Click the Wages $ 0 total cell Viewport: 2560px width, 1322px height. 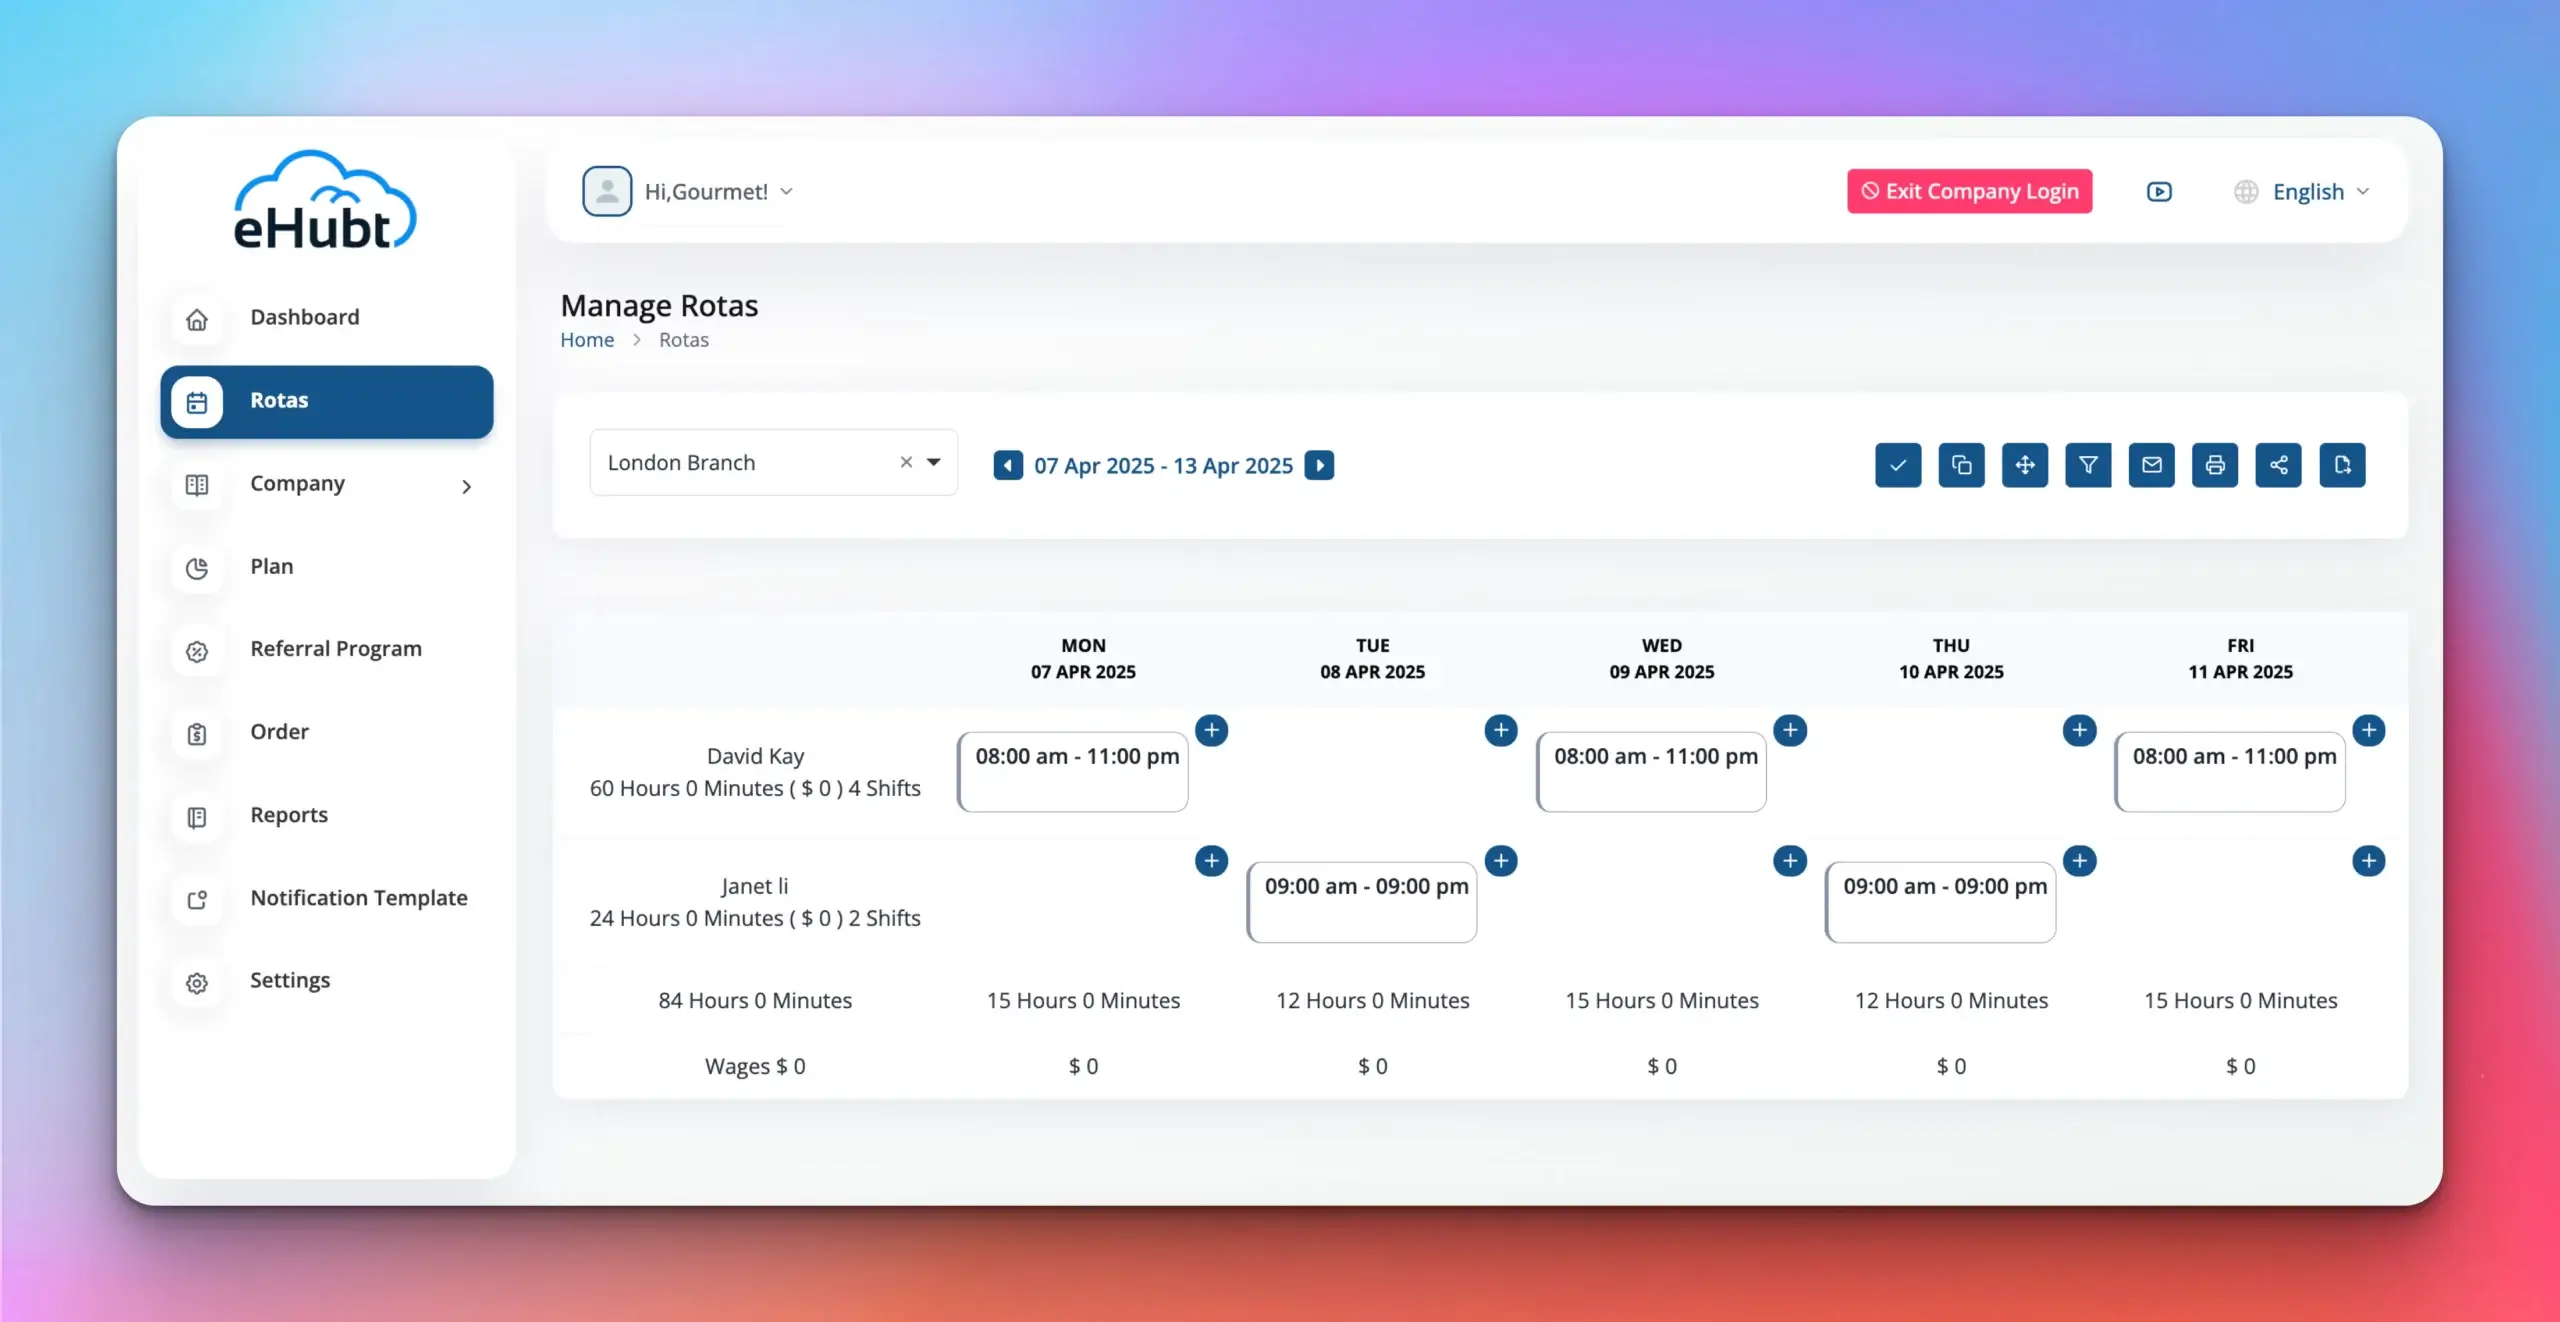(755, 1067)
